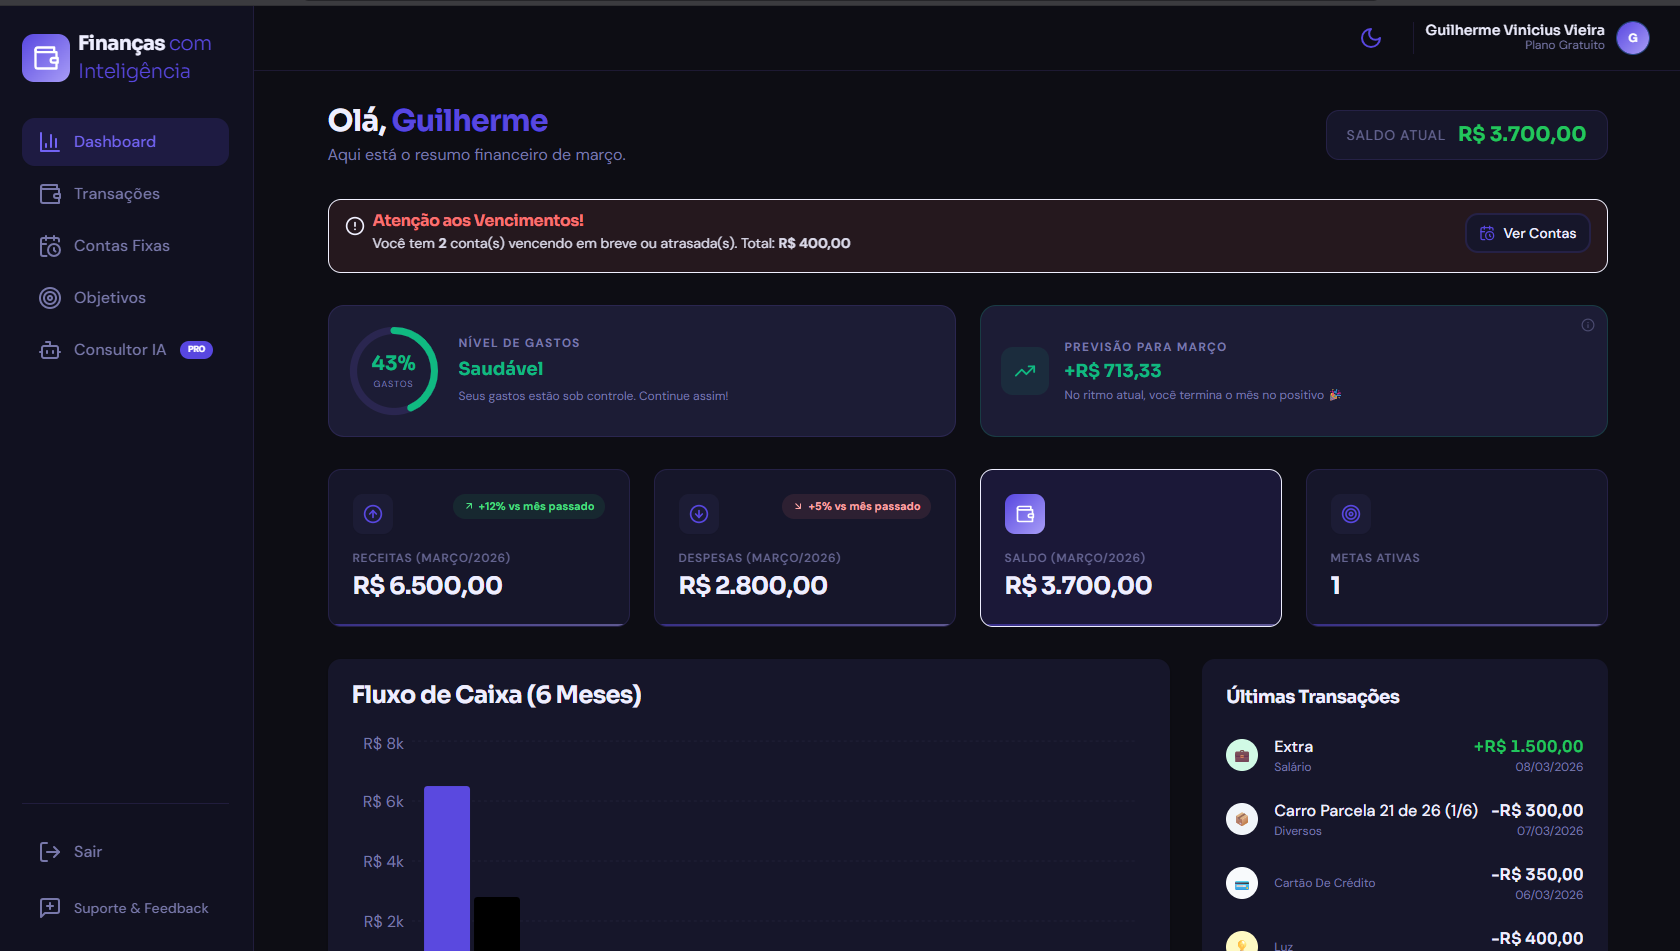Click Sair to log out

86,851
